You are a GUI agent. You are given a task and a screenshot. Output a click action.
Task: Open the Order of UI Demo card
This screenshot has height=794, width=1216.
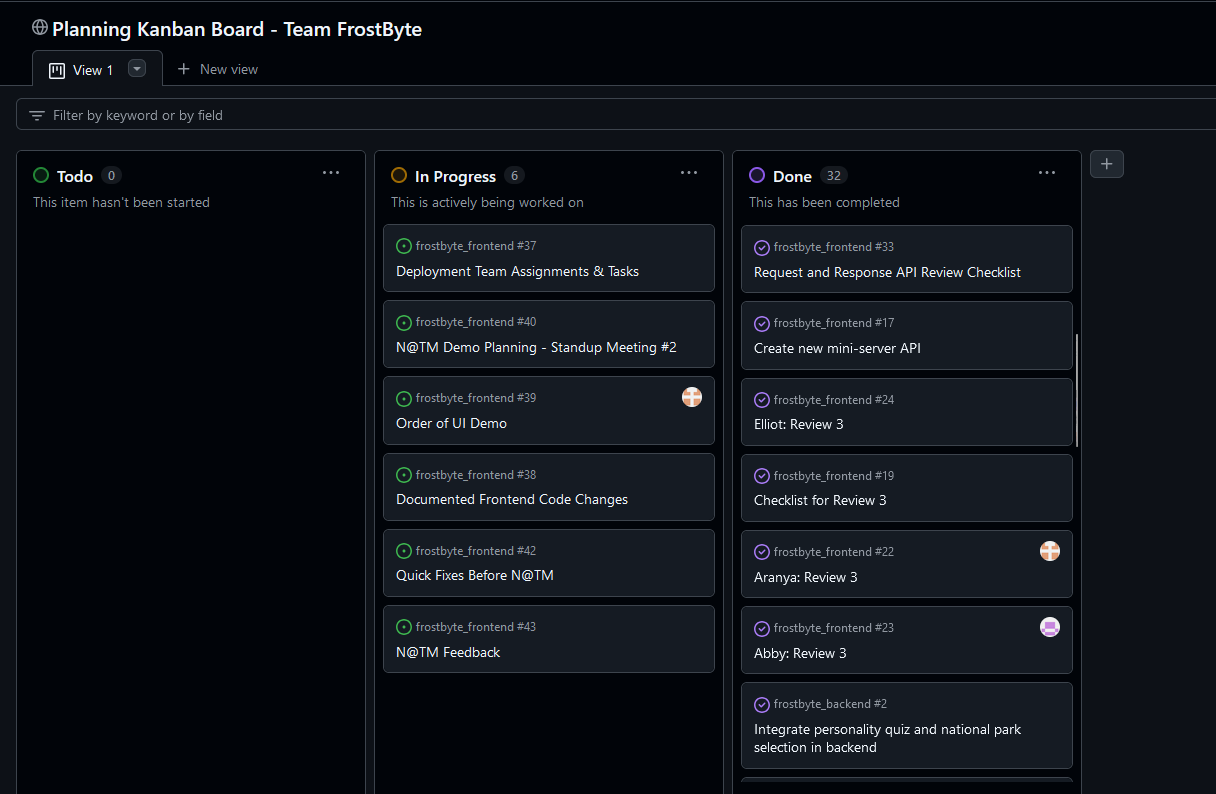coord(451,423)
